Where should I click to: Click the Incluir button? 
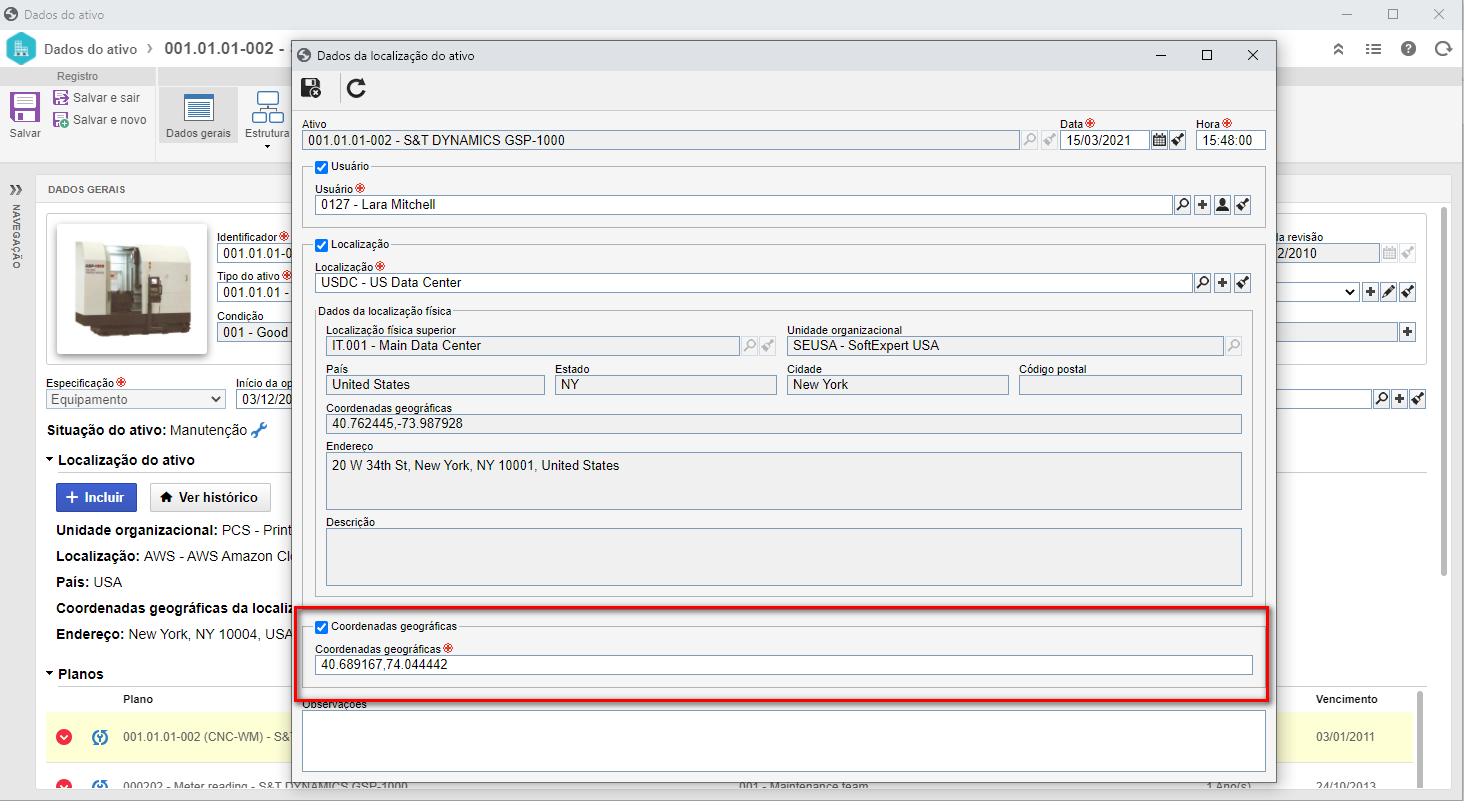coord(96,497)
